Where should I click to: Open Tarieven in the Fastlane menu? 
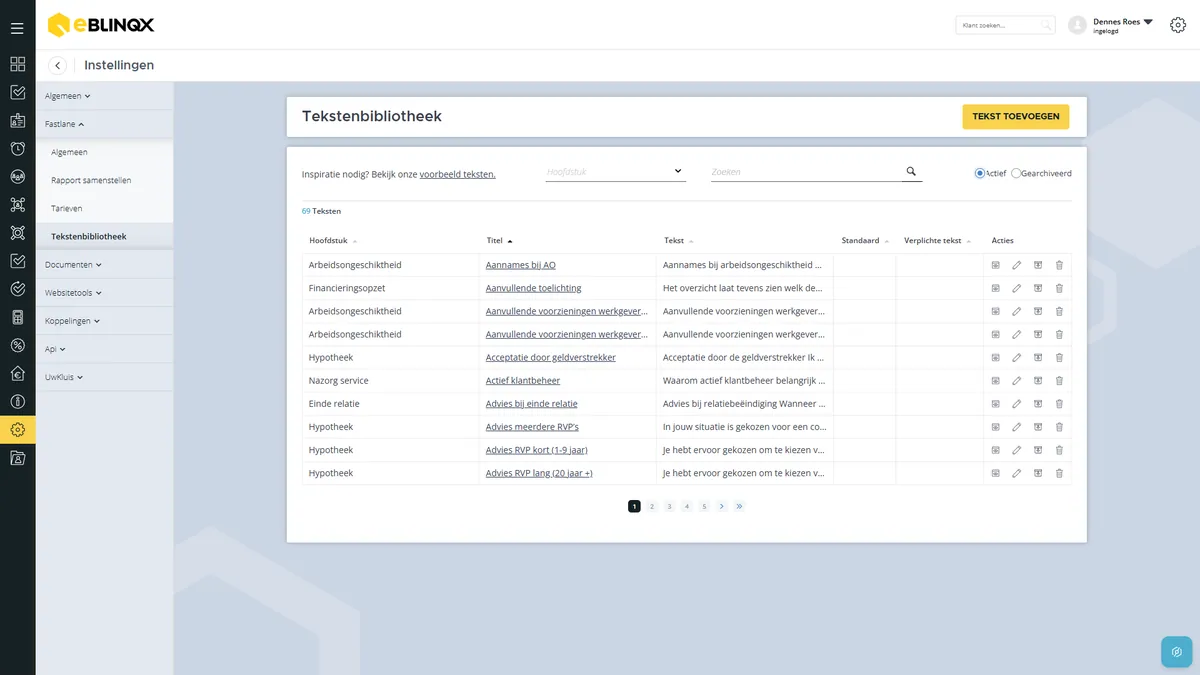66,208
